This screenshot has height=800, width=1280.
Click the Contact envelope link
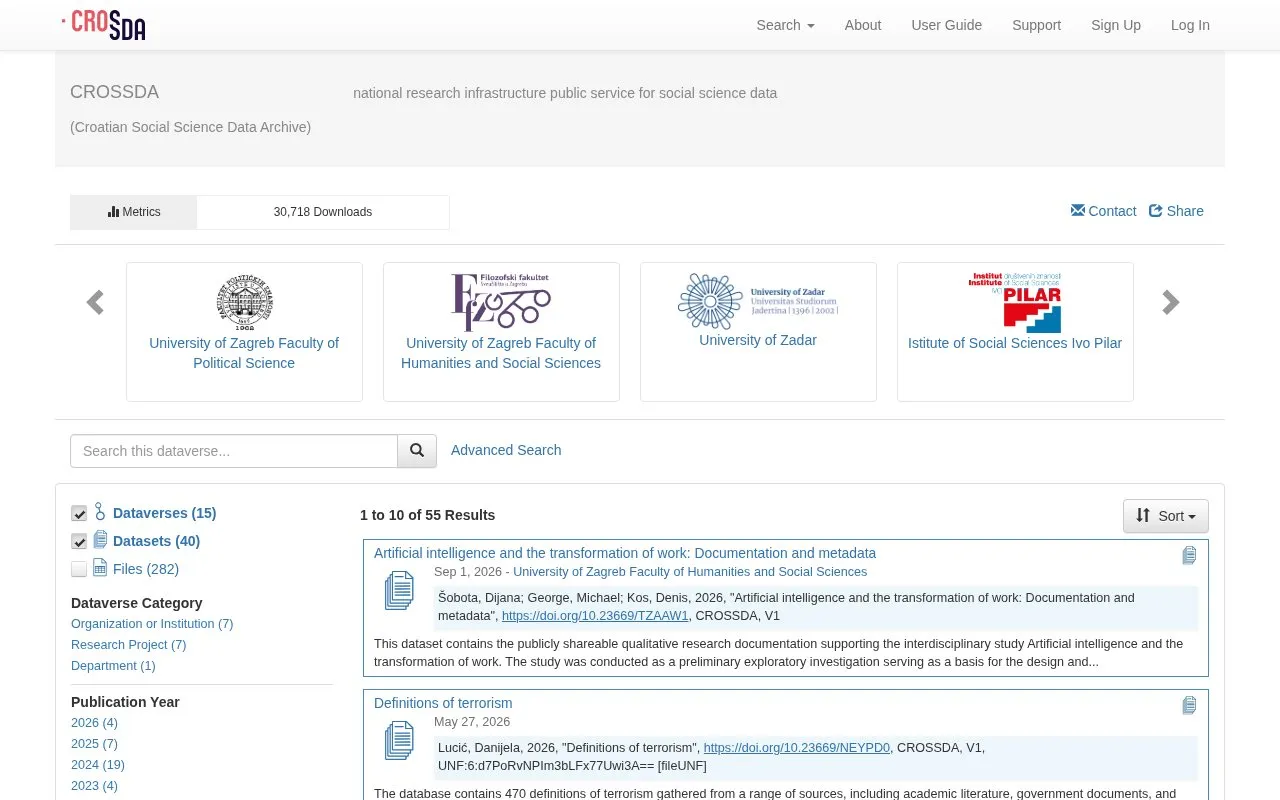point(1103,211)
